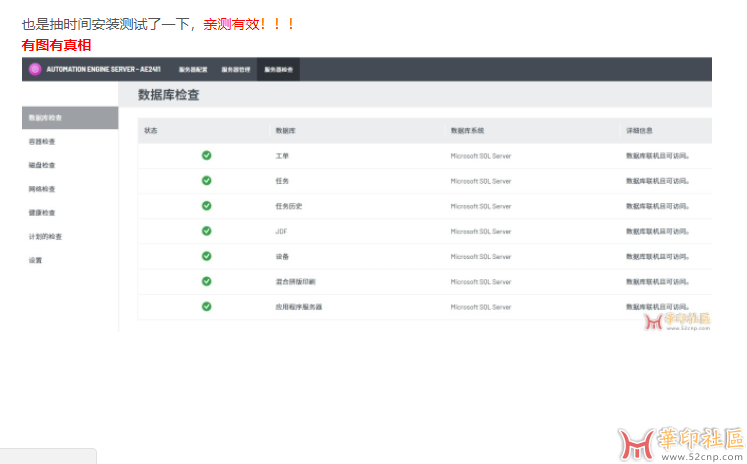Select 数据库检查 in the sidebar
The width and height of the screenshot is (747, 464).
coord(70,118)
